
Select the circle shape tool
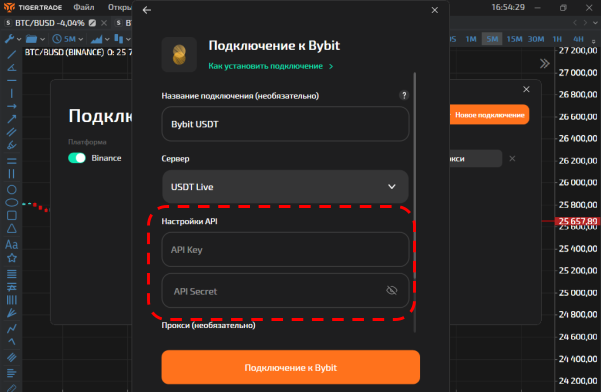[11, 189]
